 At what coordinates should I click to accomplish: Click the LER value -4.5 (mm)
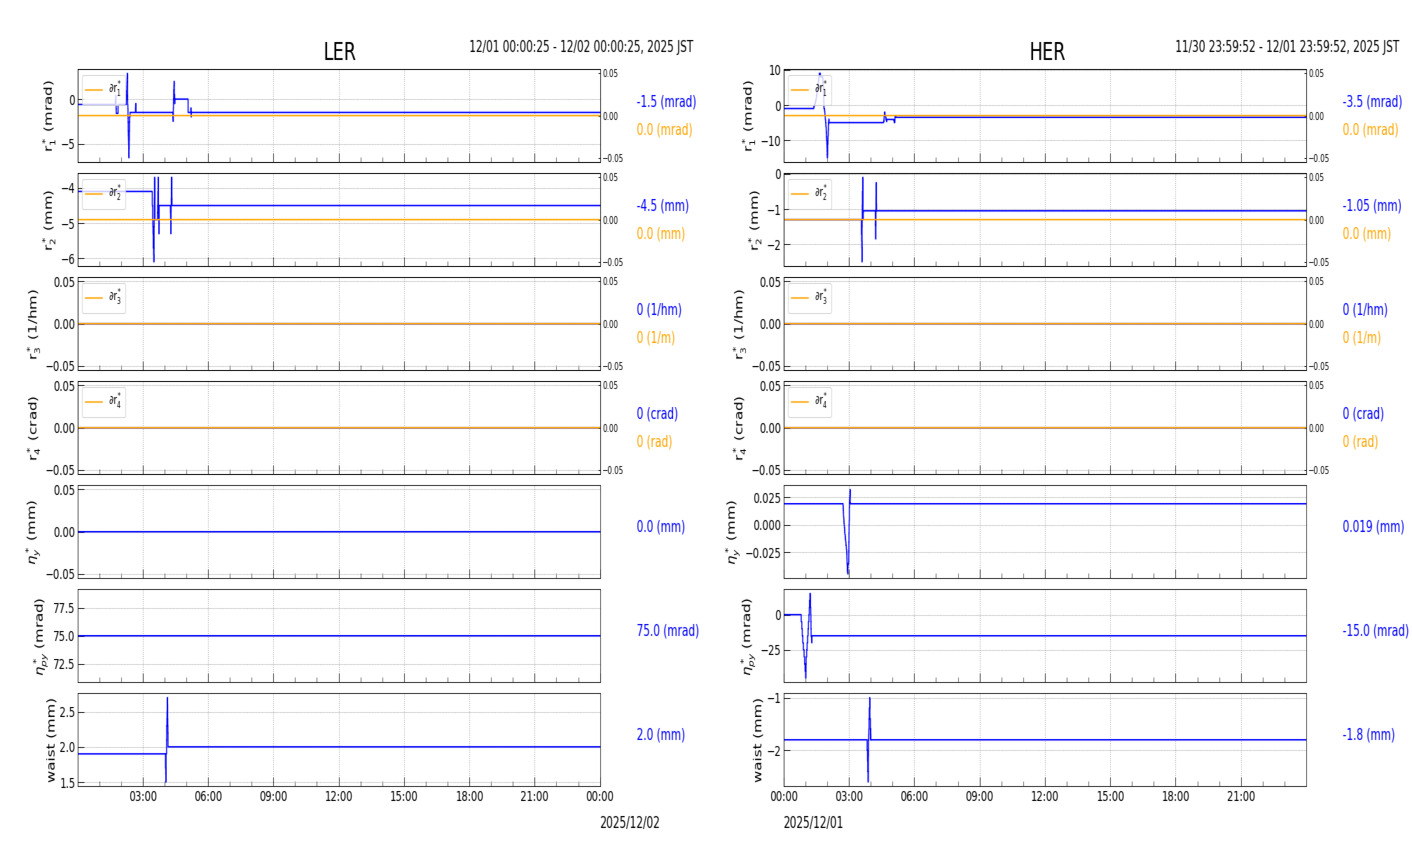click(663, 206)
